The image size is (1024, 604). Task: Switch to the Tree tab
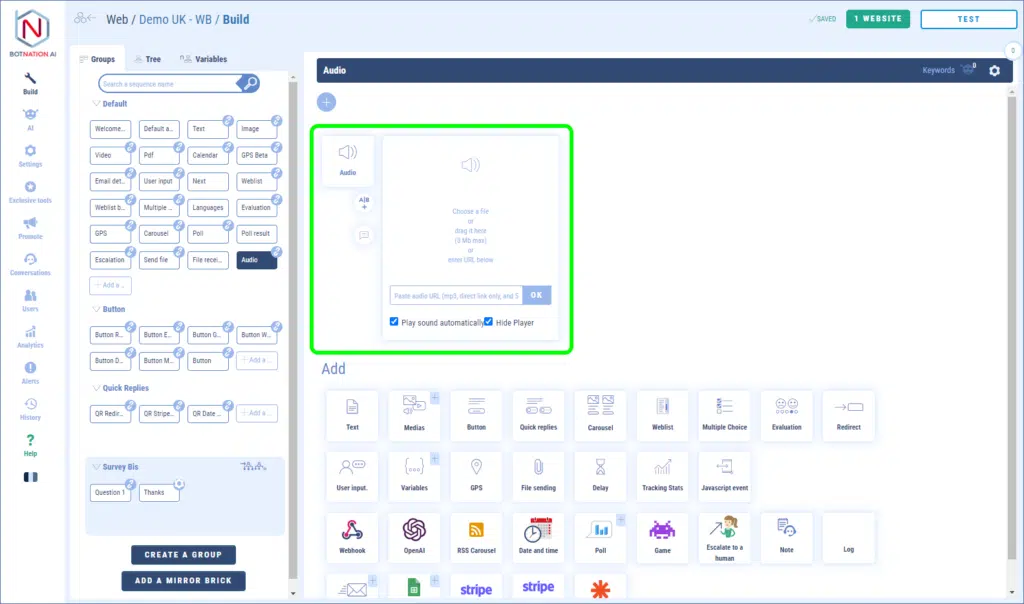tap(146, 59)
